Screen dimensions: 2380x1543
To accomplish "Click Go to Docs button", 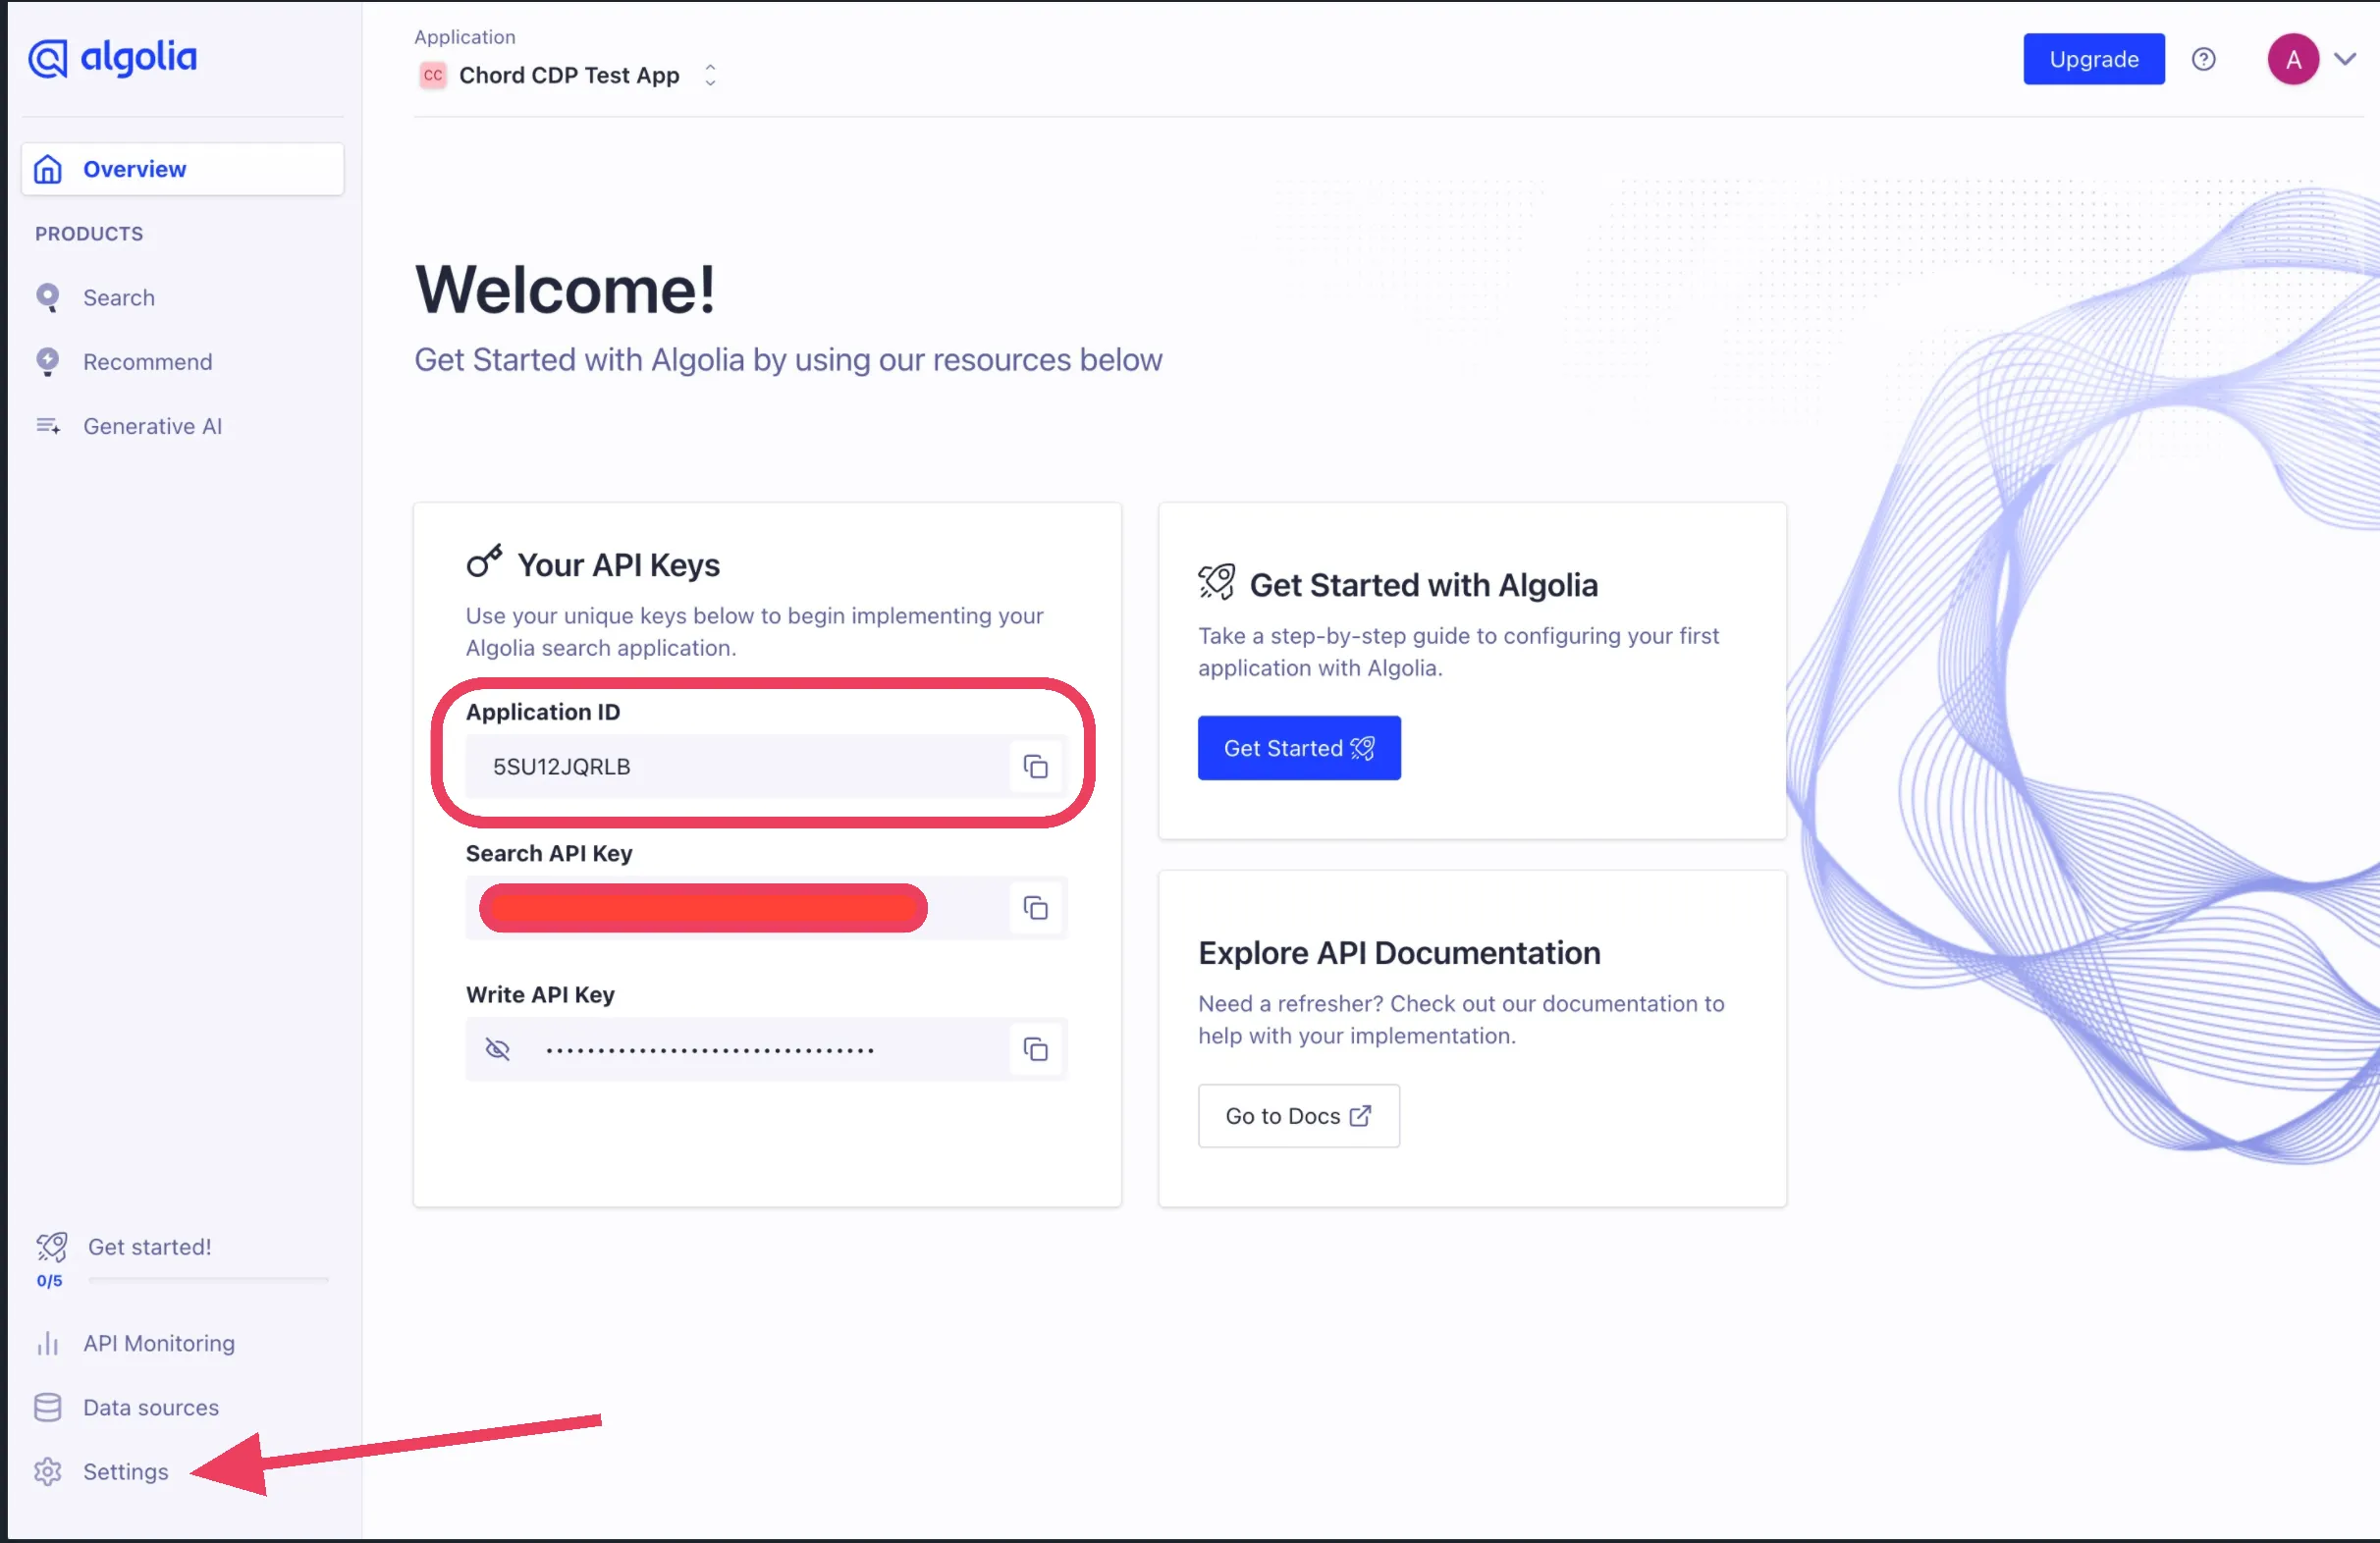I will (x=1299, y=1116).
